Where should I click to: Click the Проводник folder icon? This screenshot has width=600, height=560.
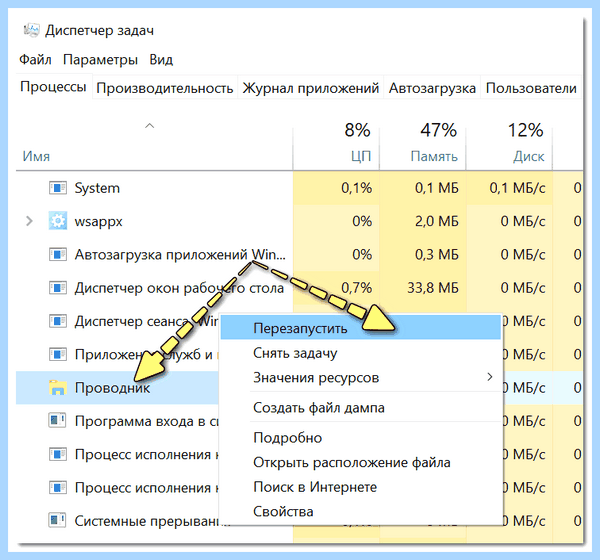pyautogui.click(x=58, y=387)
